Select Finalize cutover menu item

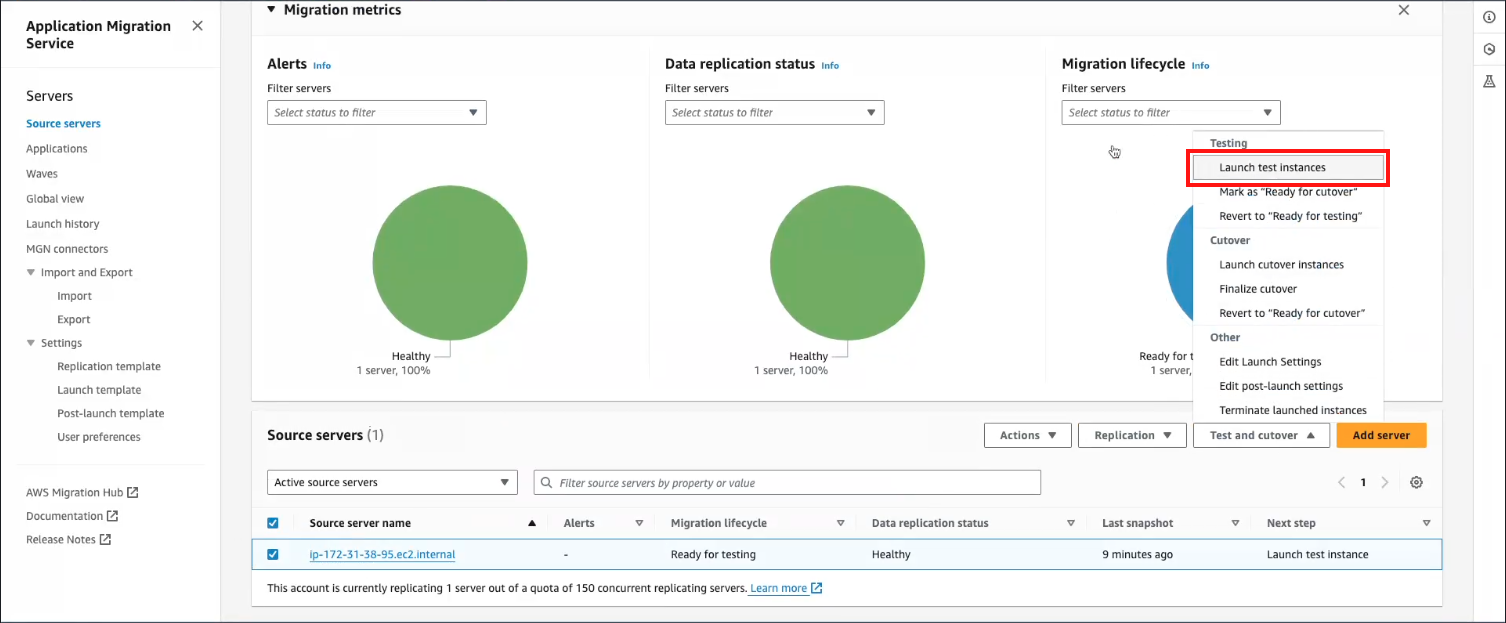tap(1288, 289)
